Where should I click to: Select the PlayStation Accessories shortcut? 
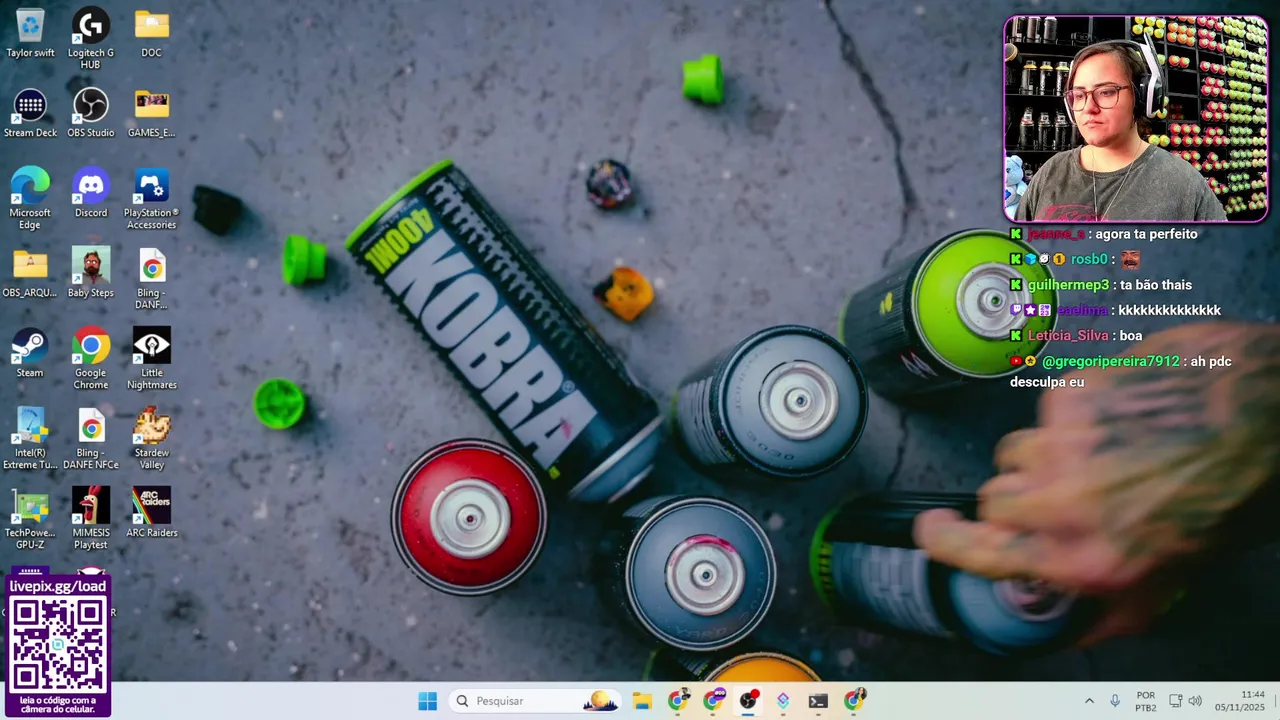[151, 198]
